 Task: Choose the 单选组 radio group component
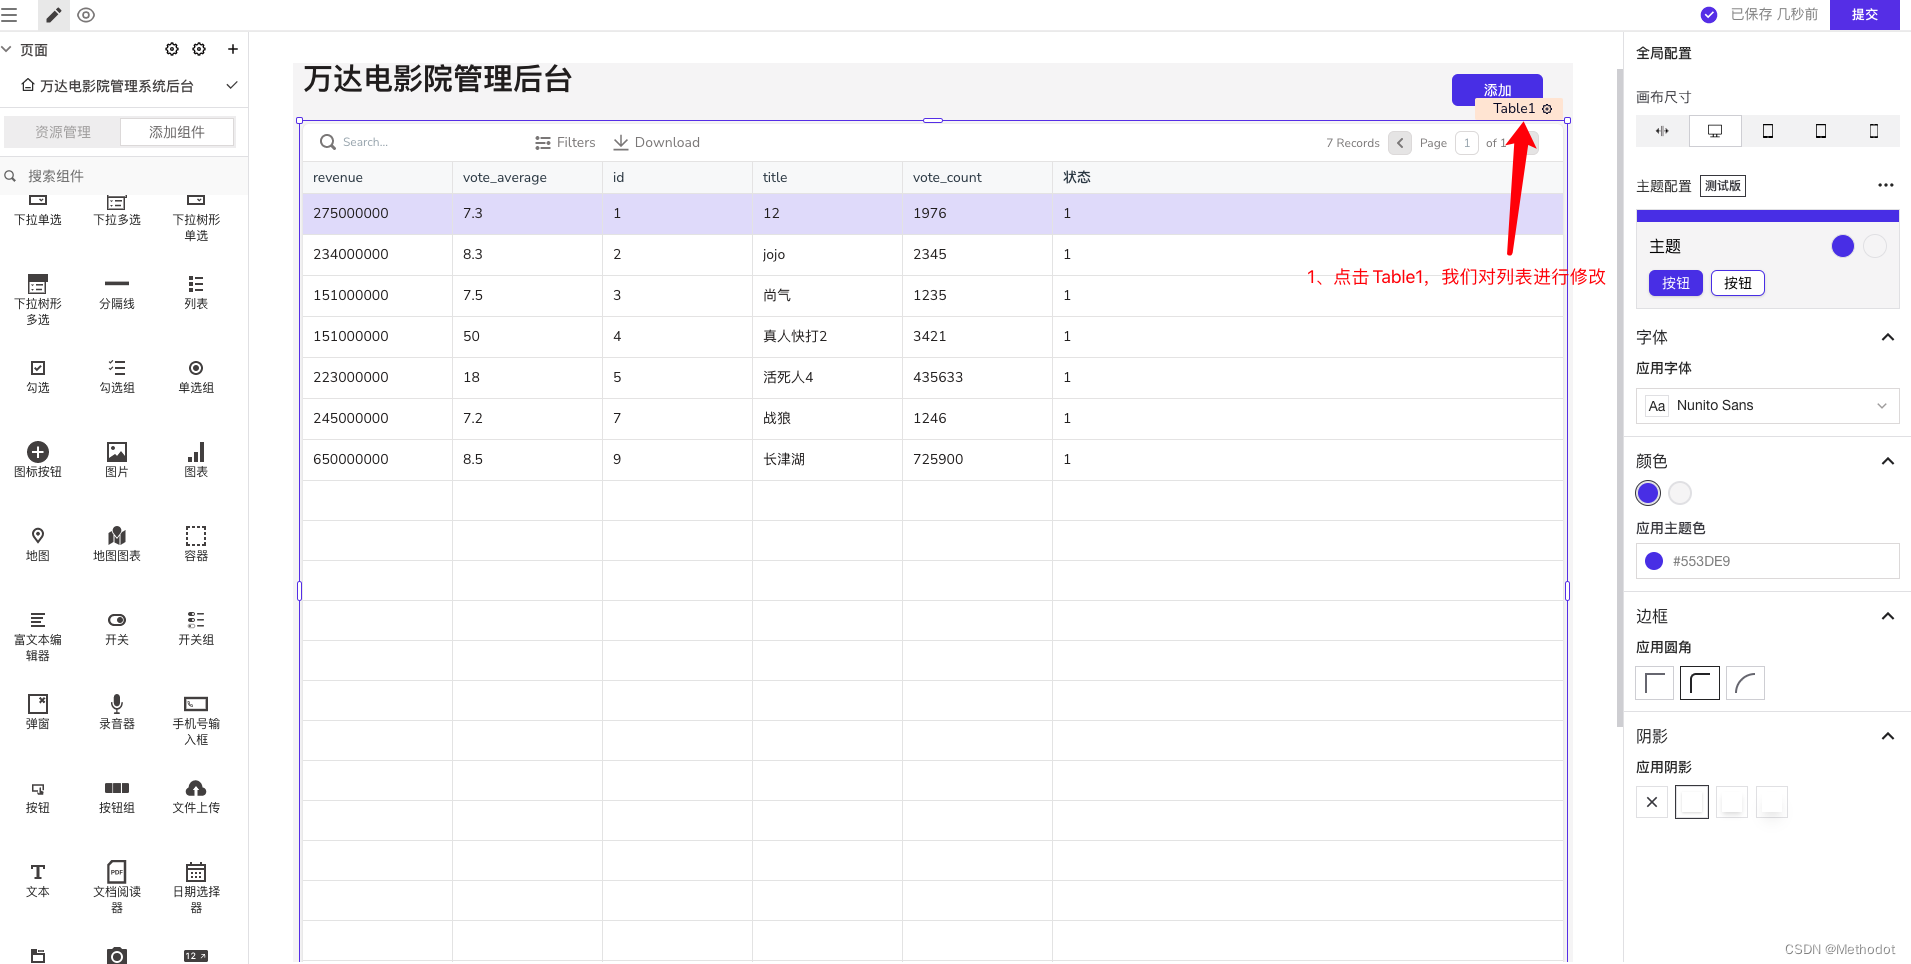coord(196,376)
